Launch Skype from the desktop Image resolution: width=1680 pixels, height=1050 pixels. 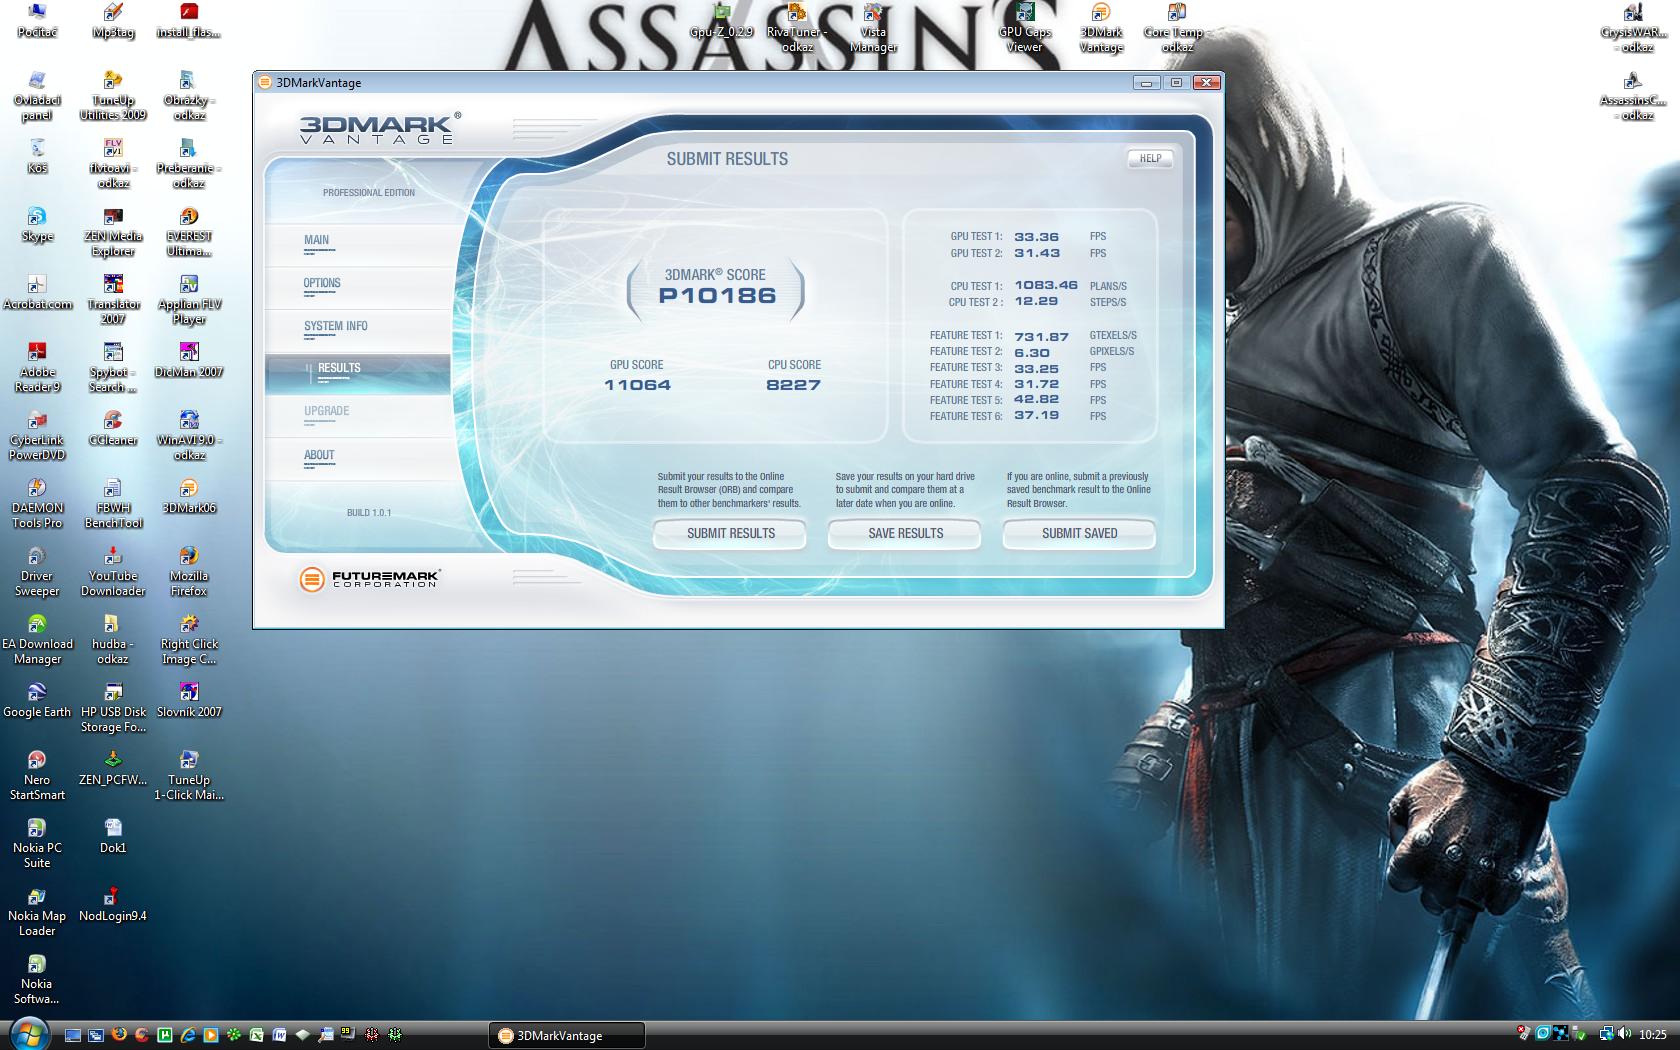coord(37,225)
